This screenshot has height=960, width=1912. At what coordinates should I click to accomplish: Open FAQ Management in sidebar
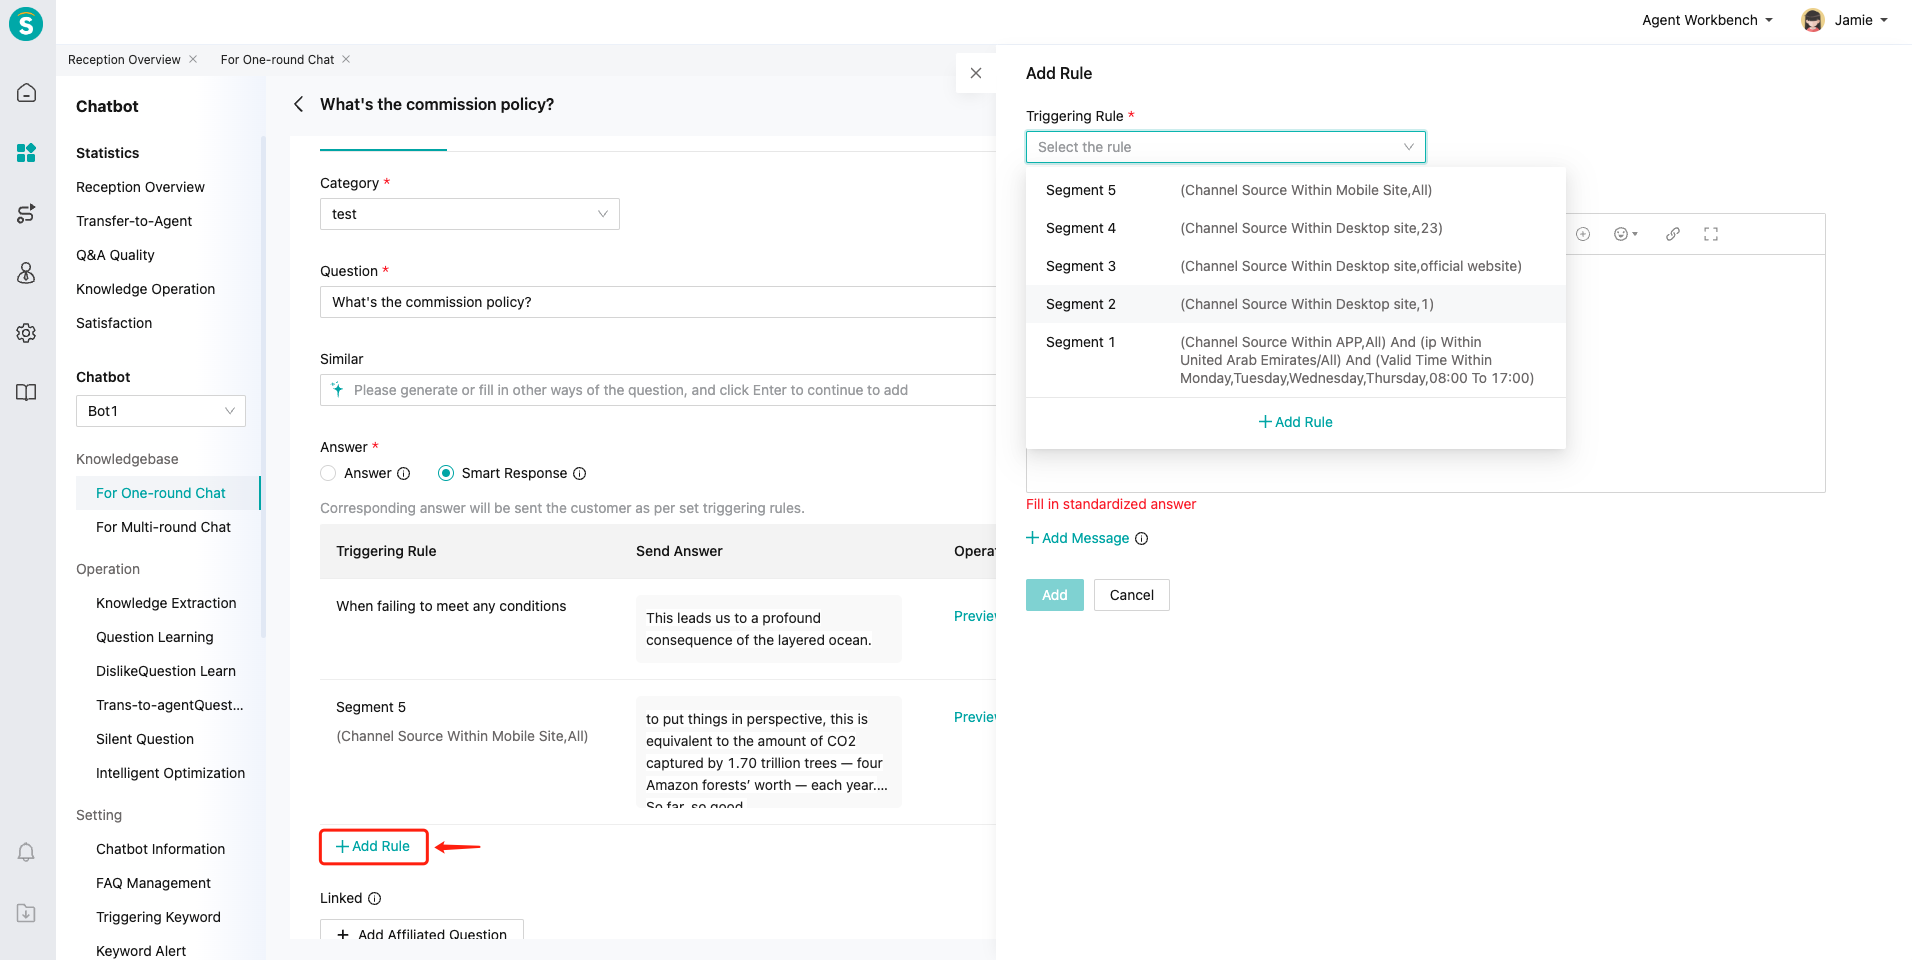point(153,883)
